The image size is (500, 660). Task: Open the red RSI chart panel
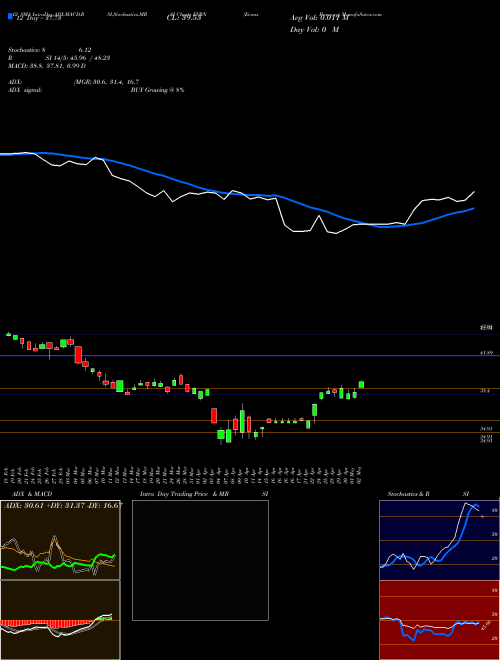click(x=439, y=620)
